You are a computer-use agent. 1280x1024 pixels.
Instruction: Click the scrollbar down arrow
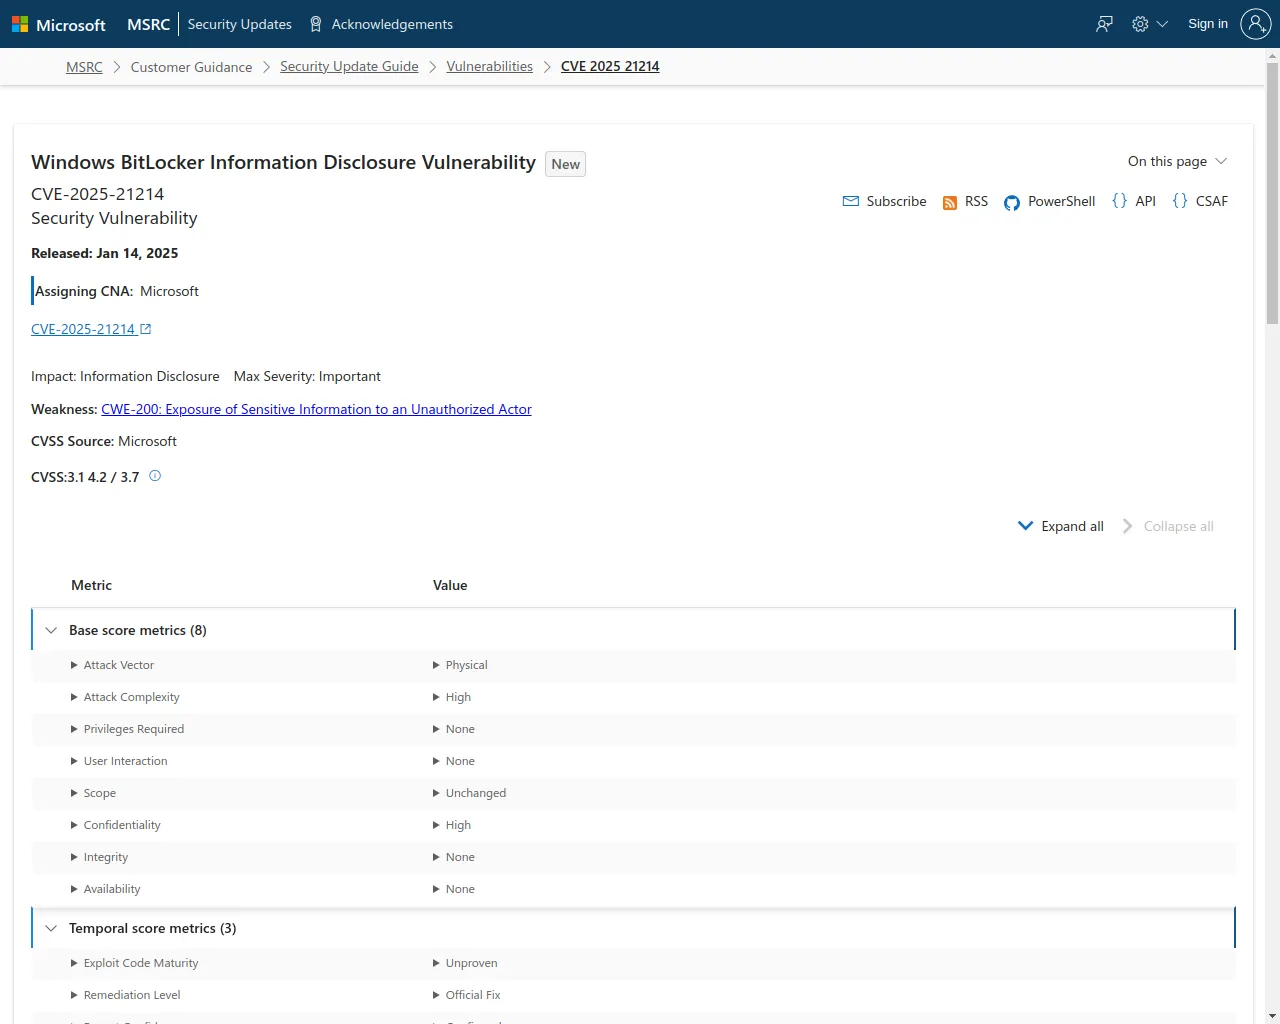pyautogui.click(x=1272, y=1016)
